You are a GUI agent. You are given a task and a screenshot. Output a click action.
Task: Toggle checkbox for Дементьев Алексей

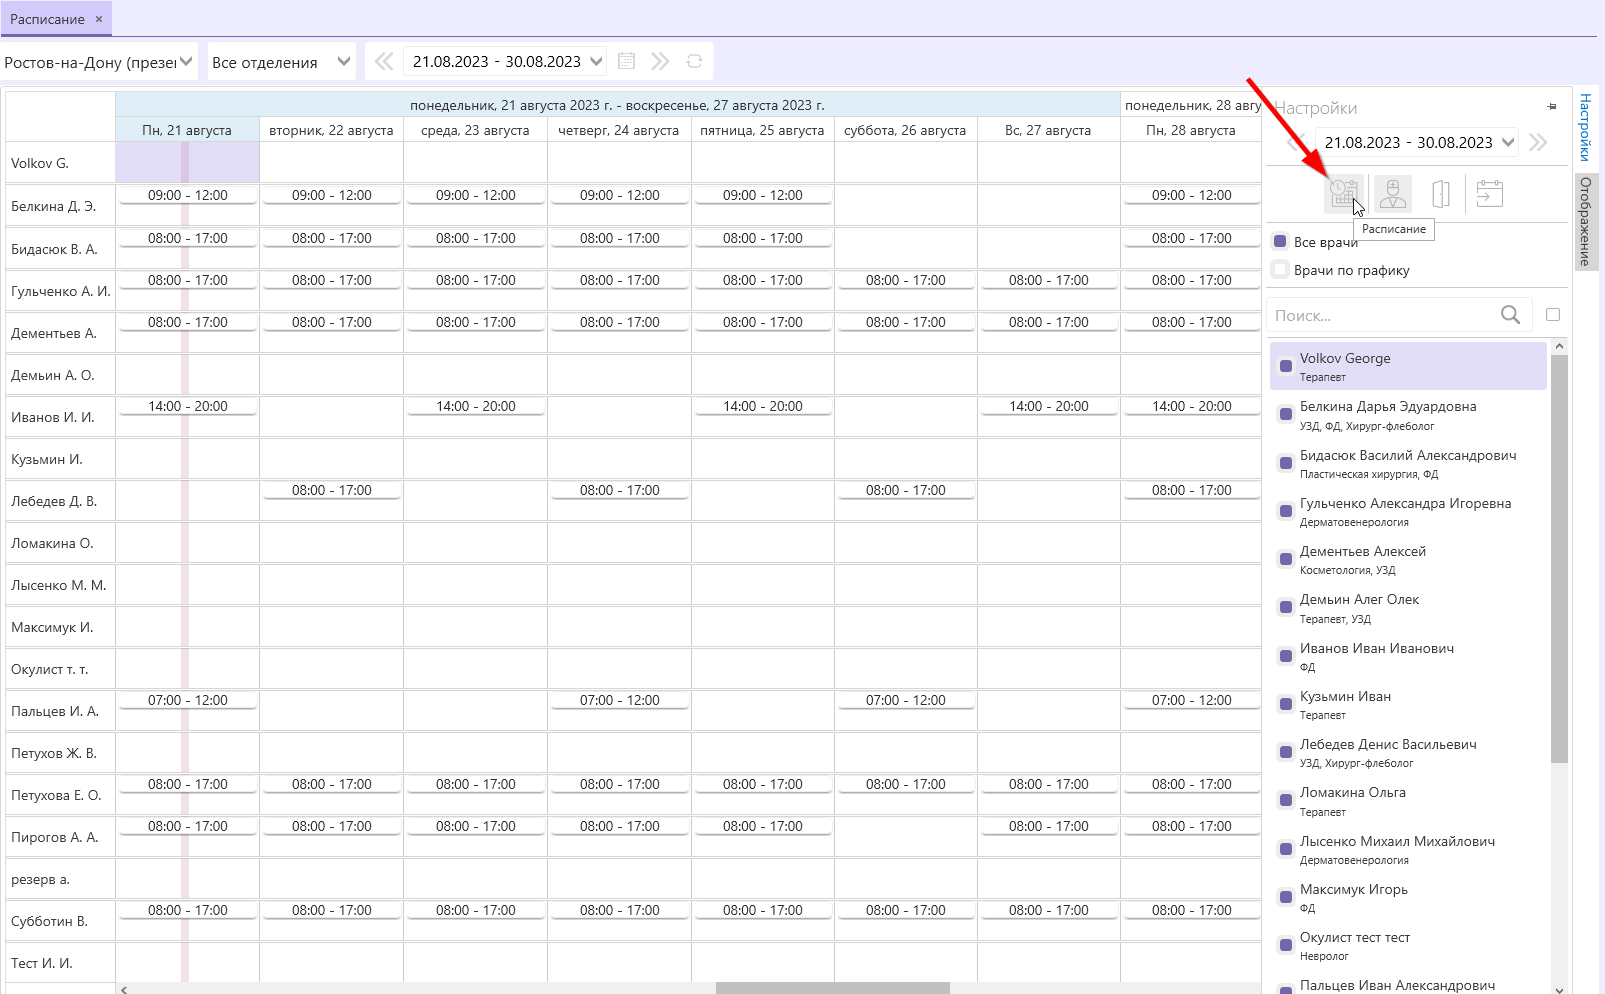point(1286,559)
